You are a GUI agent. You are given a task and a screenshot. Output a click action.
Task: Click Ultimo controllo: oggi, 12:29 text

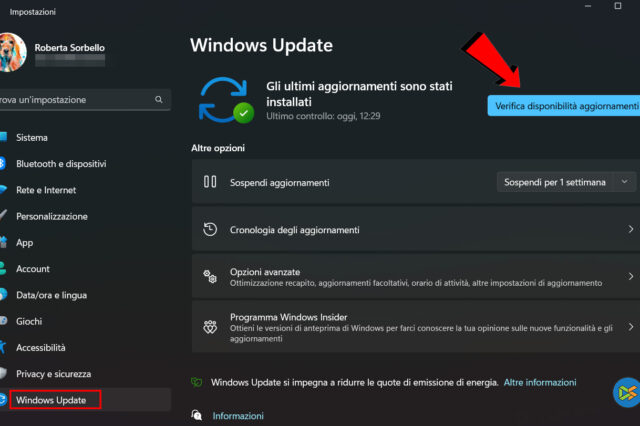pyautogui.click(x=323, y=116)
